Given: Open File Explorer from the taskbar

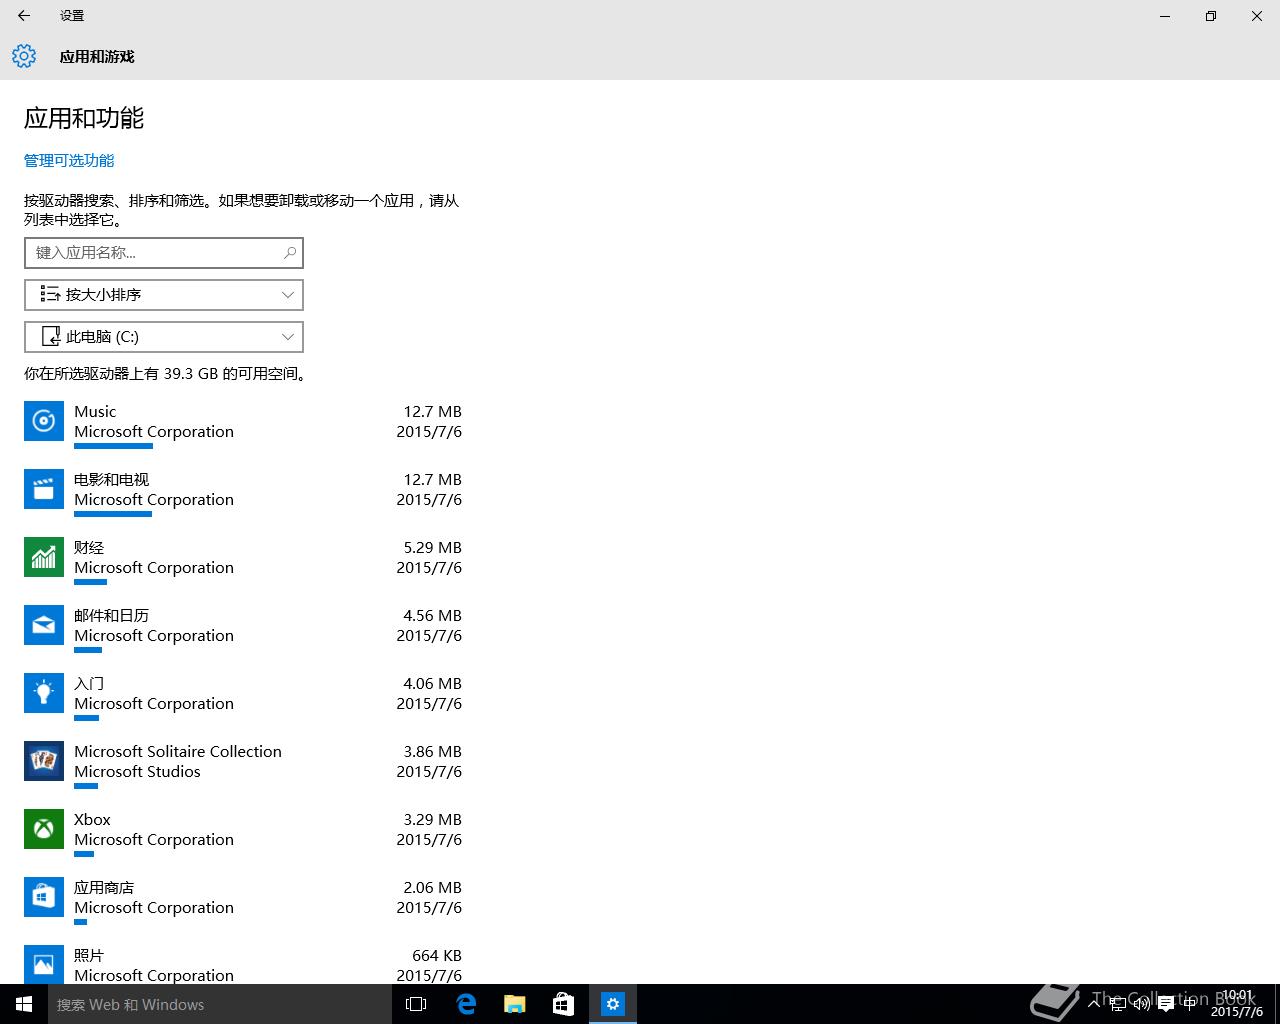Looking at the screenshot, I should pos(514,1004).
